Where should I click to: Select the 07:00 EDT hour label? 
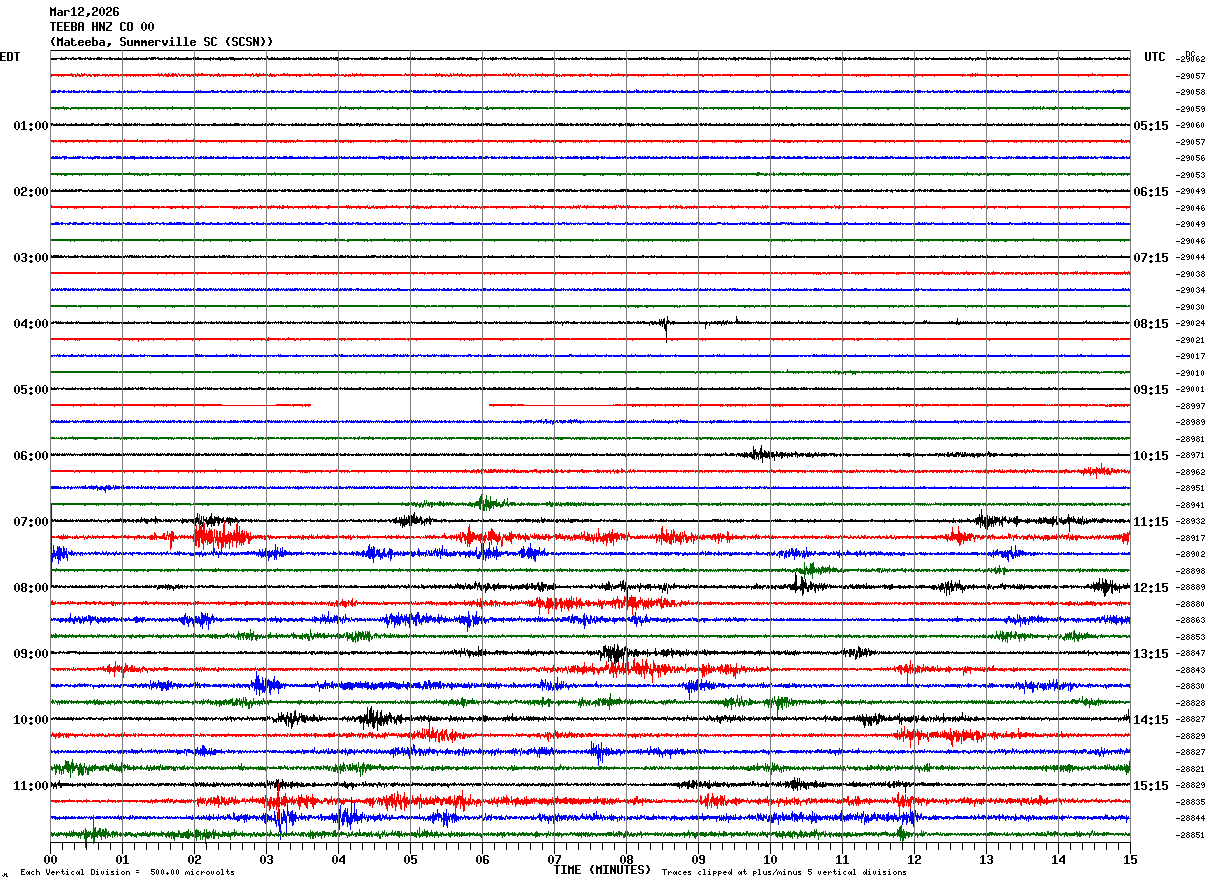31,522
